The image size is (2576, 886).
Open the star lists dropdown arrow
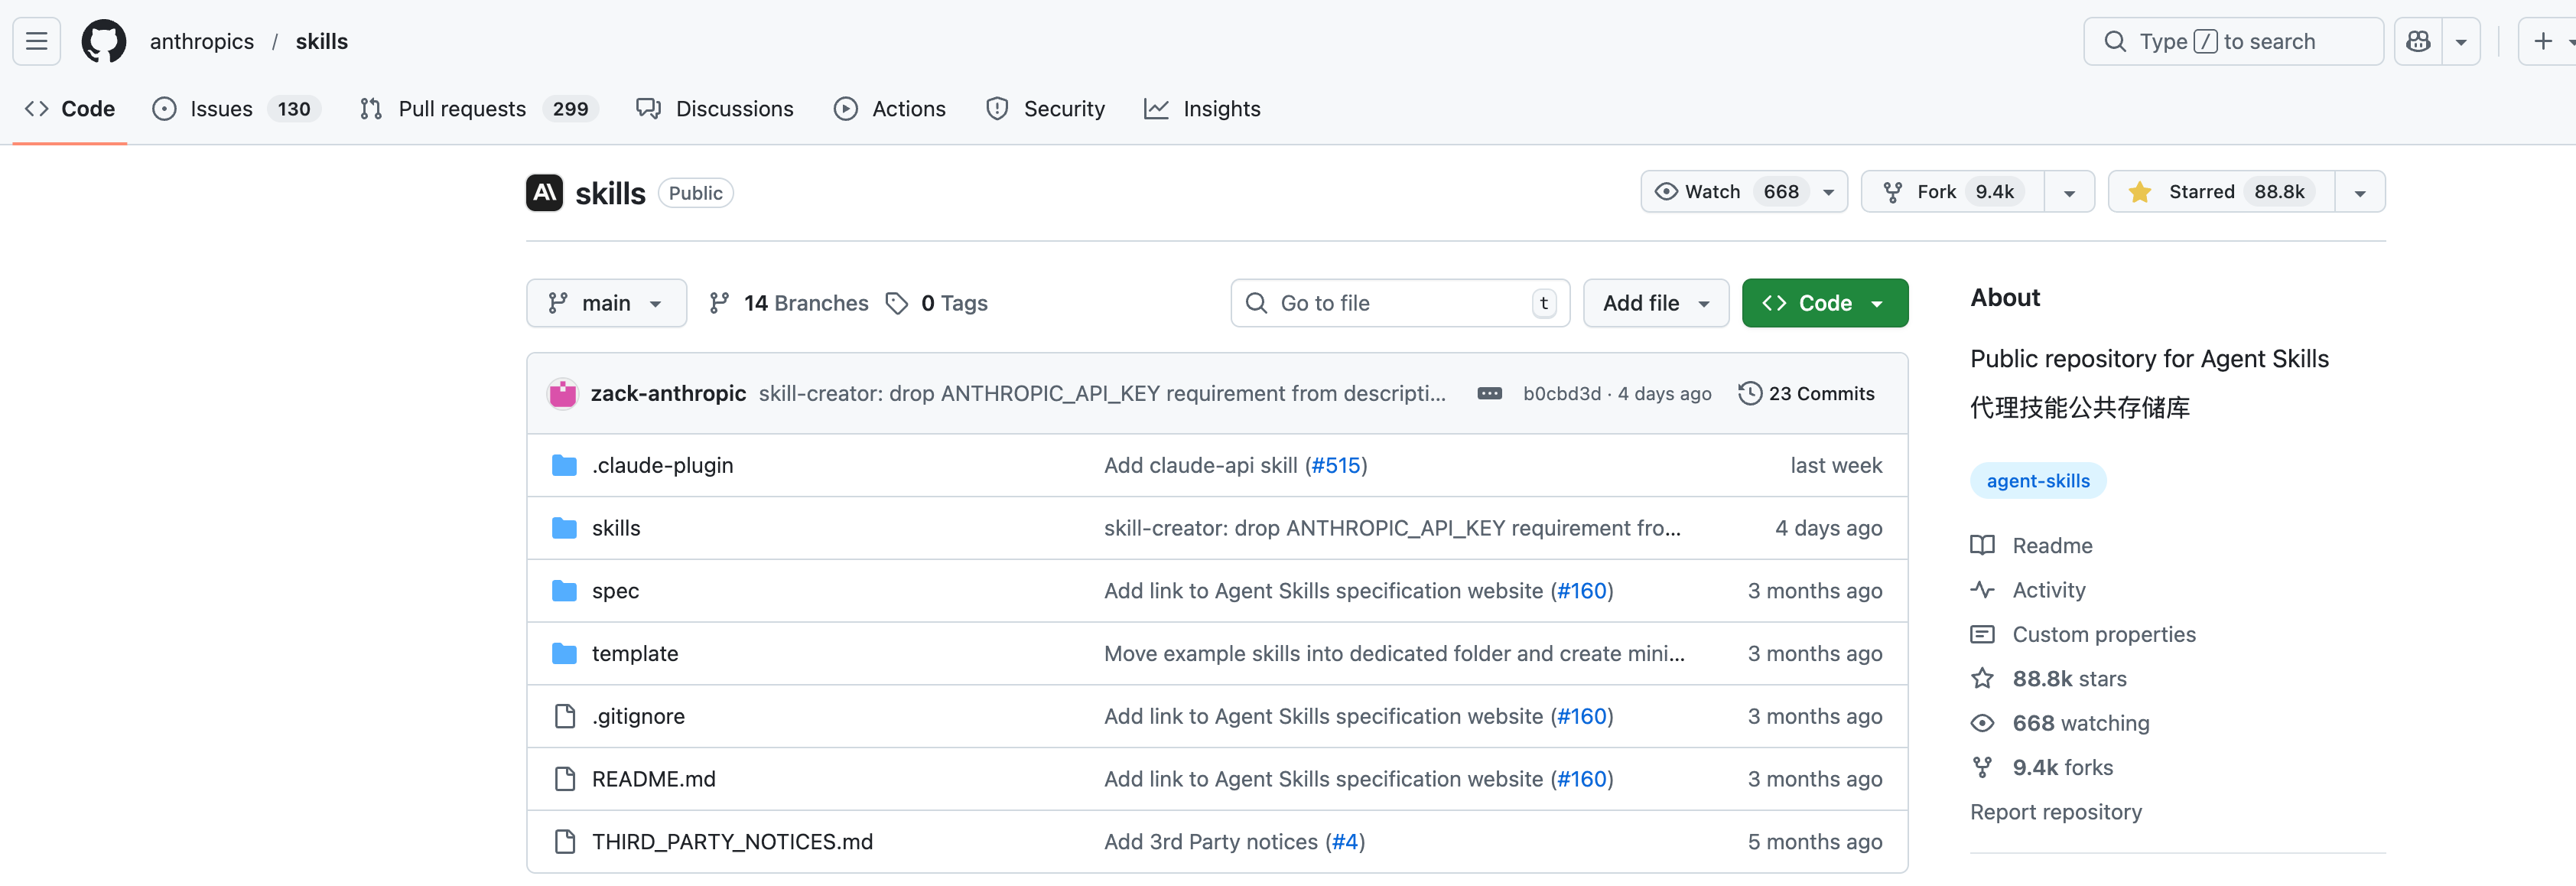pos(2359,192)
